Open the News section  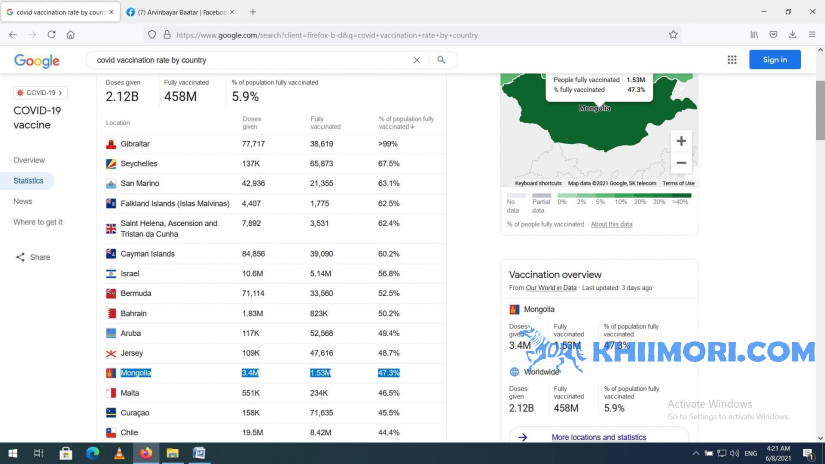point(23,201)
